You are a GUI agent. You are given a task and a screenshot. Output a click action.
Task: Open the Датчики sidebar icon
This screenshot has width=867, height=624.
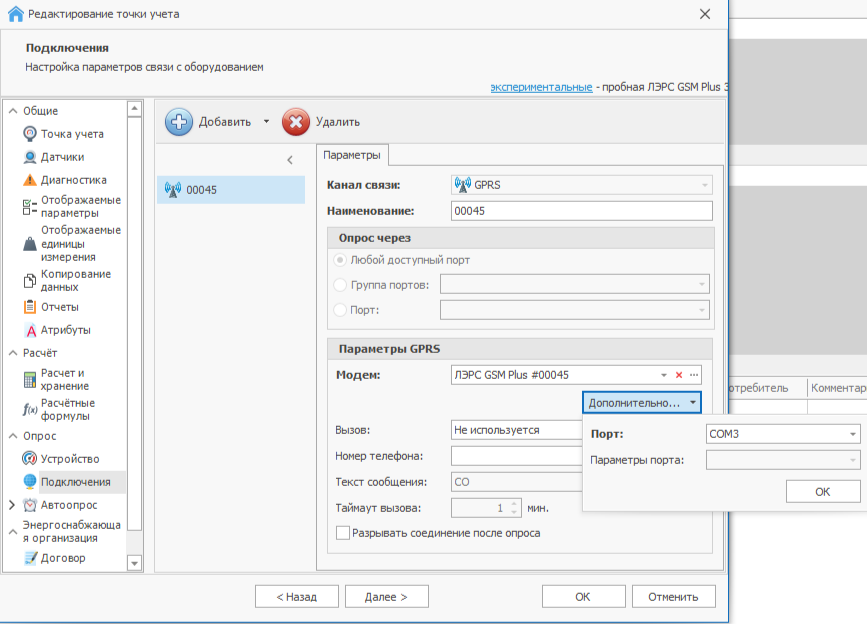click(30, 157)
